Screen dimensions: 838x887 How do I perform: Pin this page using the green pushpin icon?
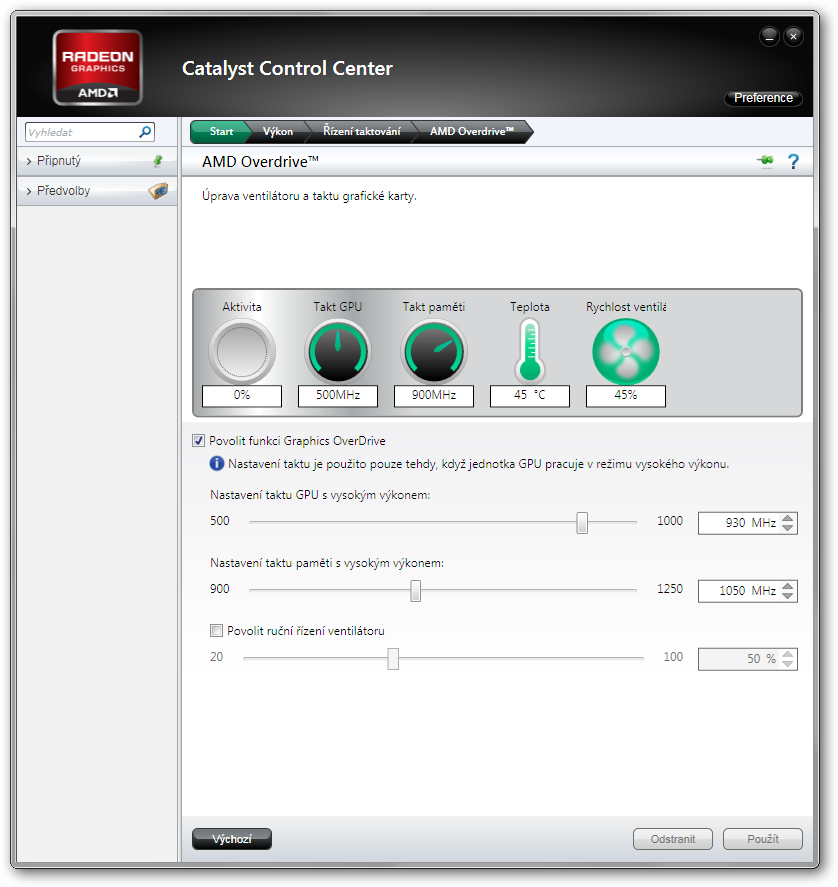click(x=766, y=161)
